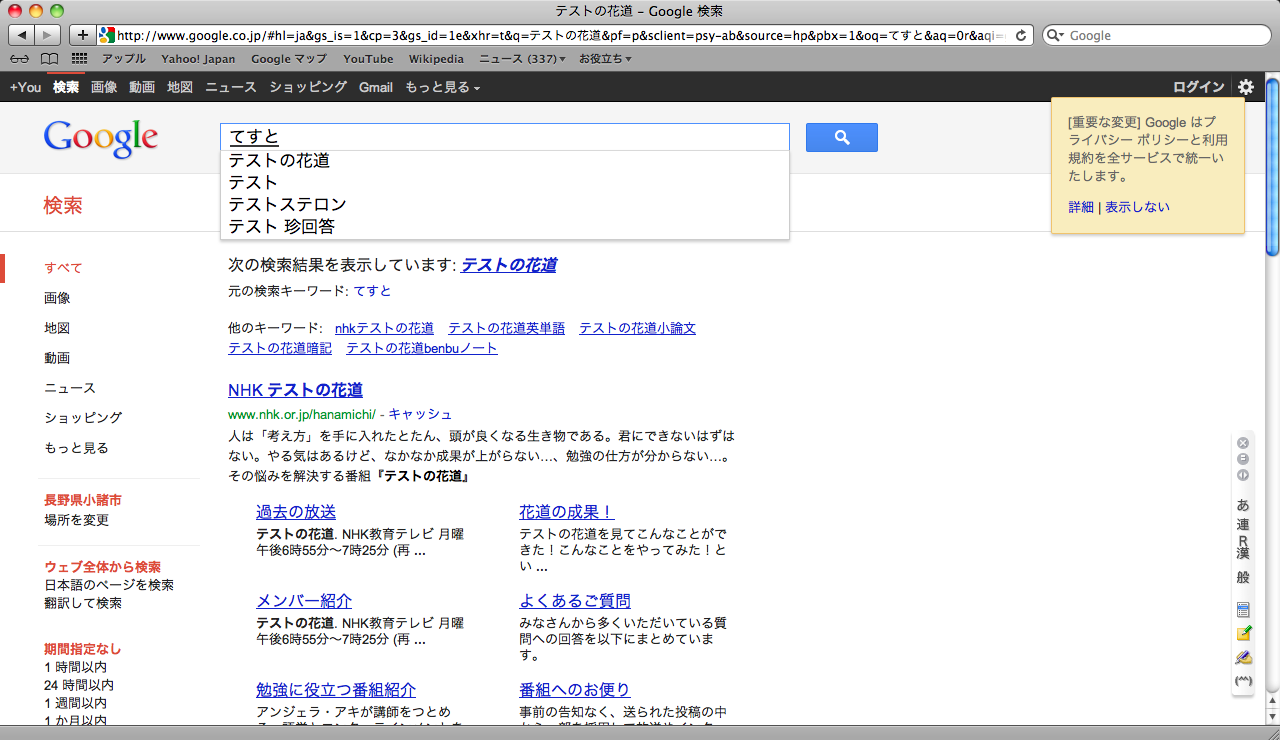Viewport: 1280px width, 740px height.
Task: Click ログイン to sign in
Action: [1198, 87]
